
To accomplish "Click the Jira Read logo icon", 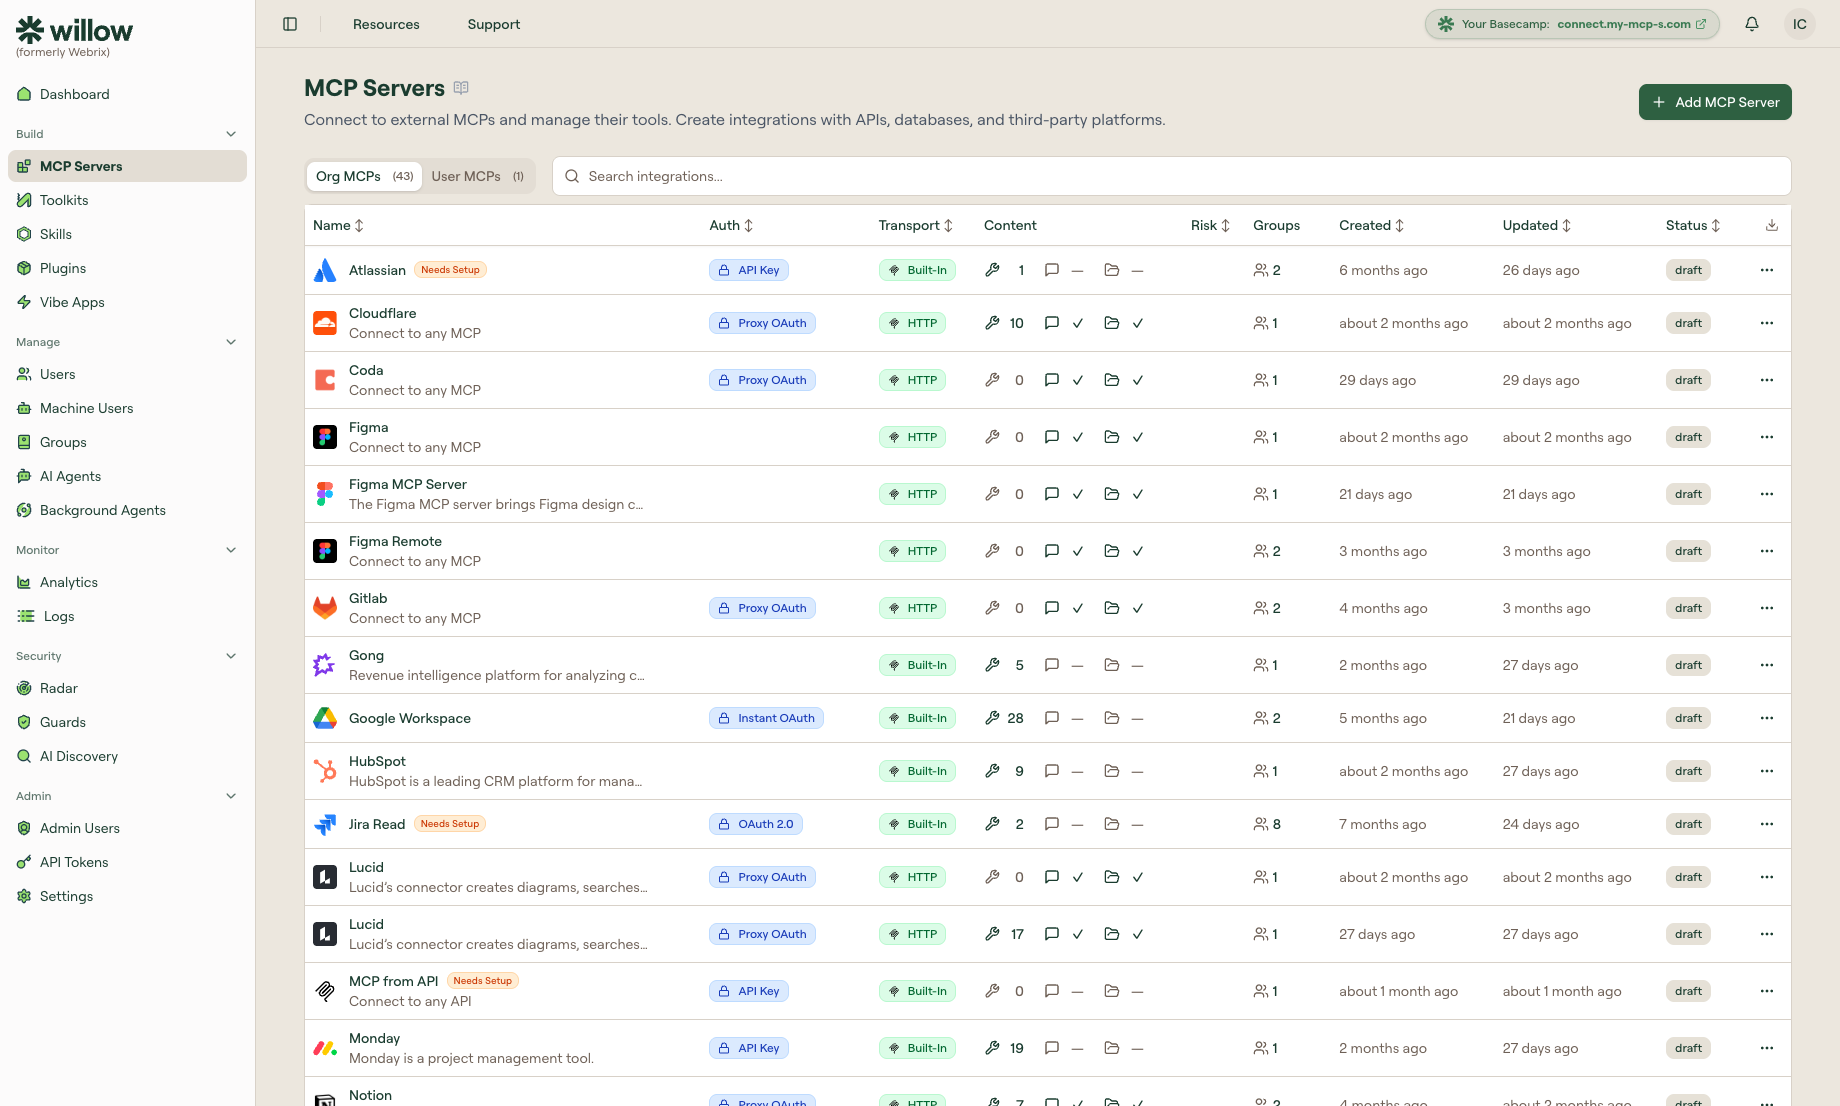I will coord(325,824).
